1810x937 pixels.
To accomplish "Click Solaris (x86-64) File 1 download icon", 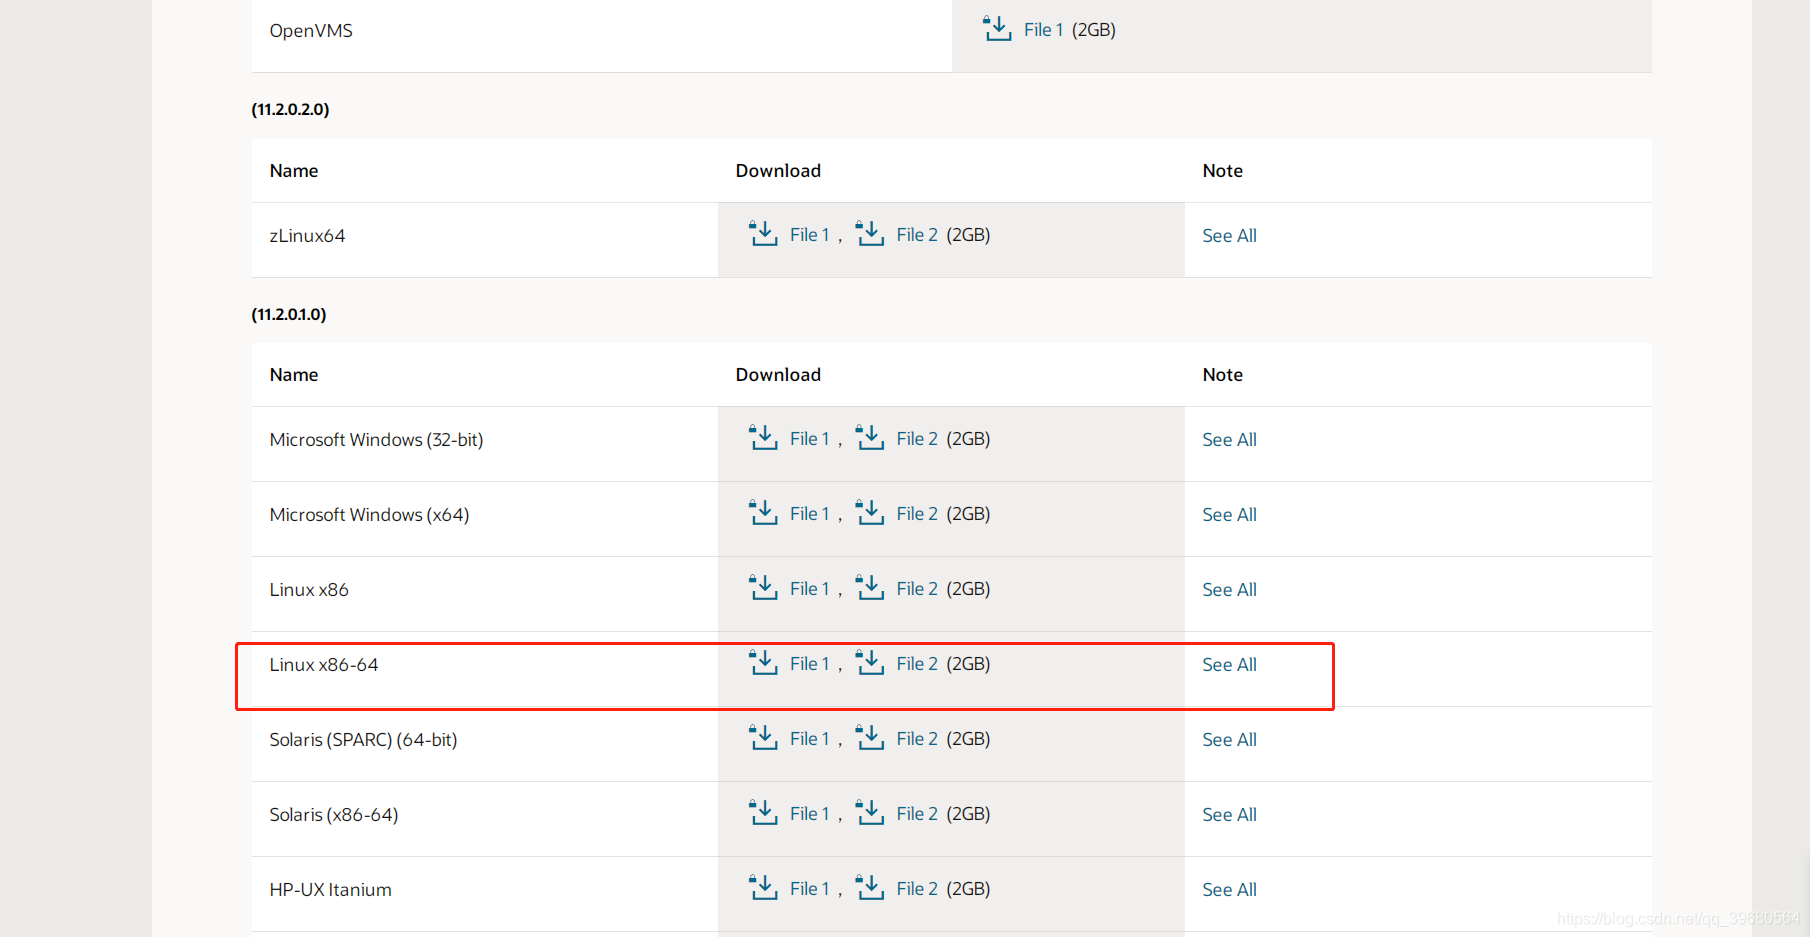I will pyautogui.click(x=763, y=812).
